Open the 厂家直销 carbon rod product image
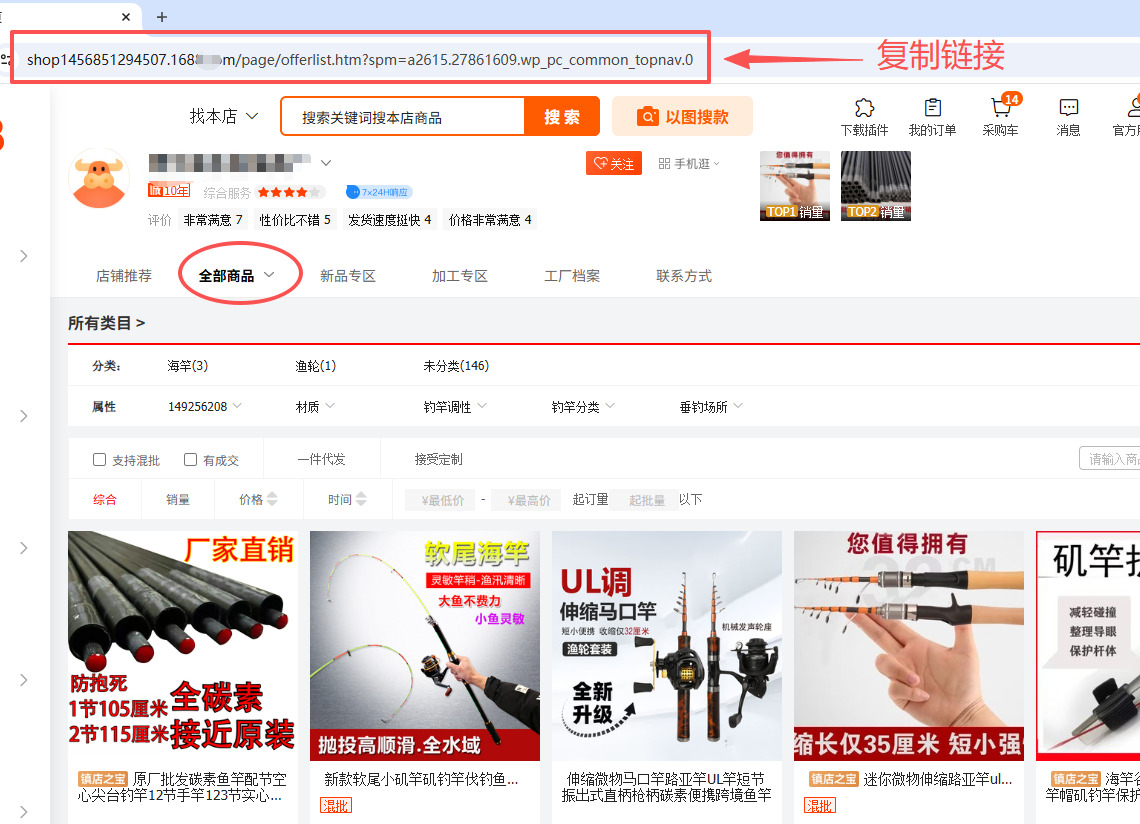The image size is (1140, 824). click(x=182, y=646)
